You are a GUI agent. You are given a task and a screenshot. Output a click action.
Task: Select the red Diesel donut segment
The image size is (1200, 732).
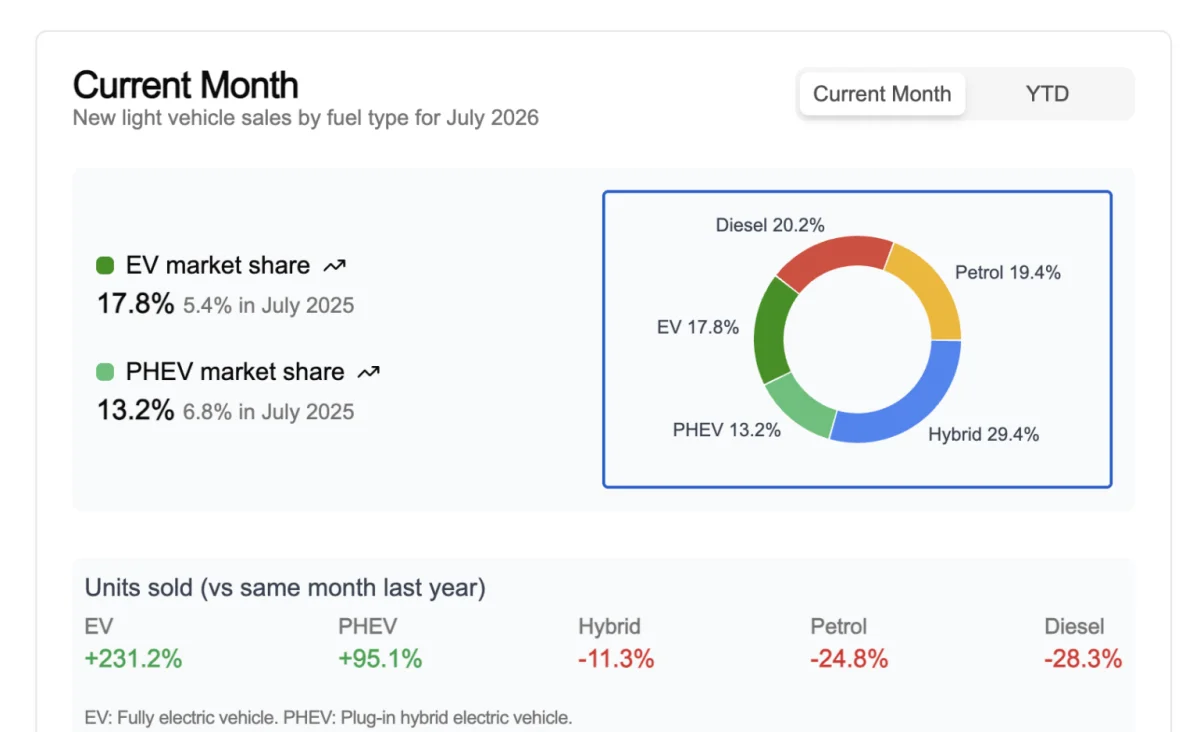pos(833,262)
